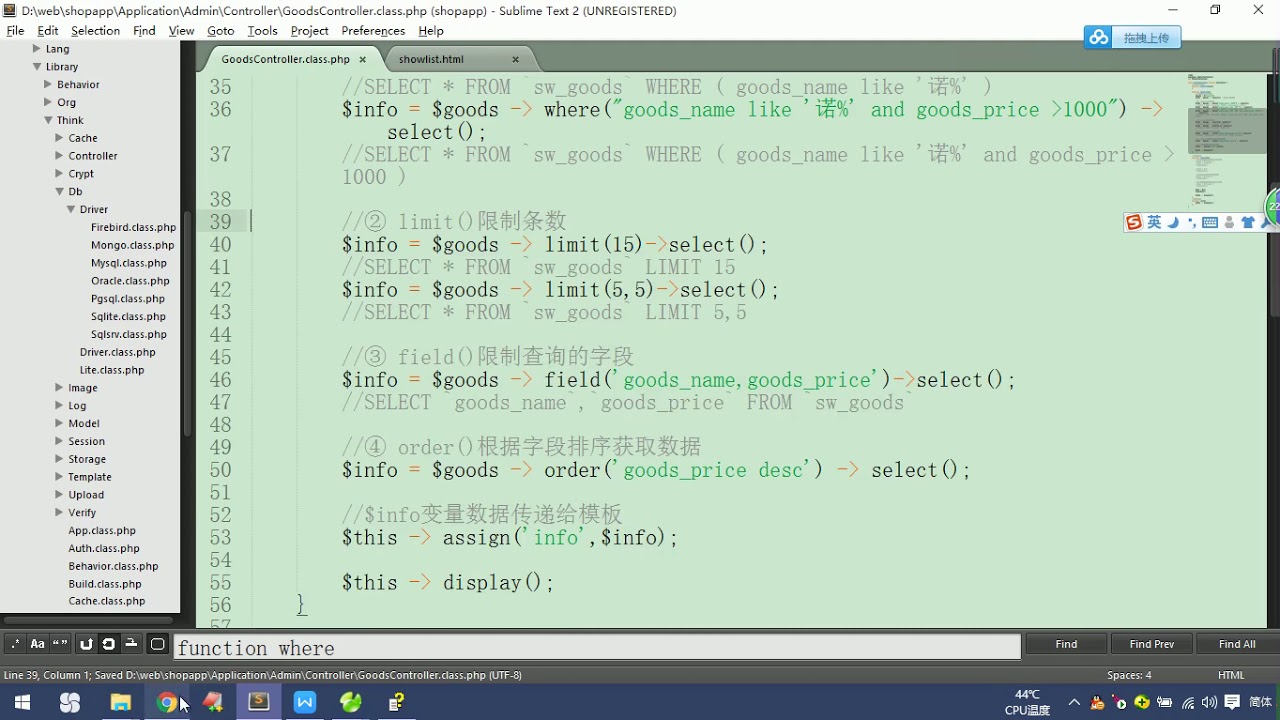This screenshot has height=720, width=1280.
Task: Click the code minimap
Action: 1225,140
